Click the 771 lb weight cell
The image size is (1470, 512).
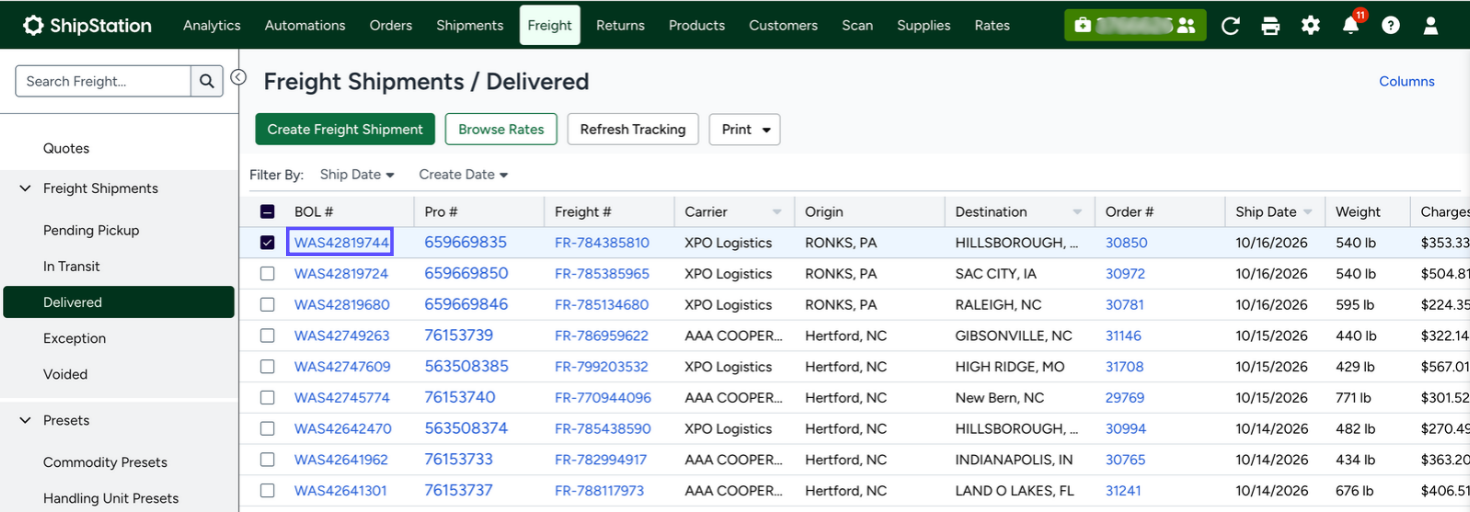coord(1354,398)
